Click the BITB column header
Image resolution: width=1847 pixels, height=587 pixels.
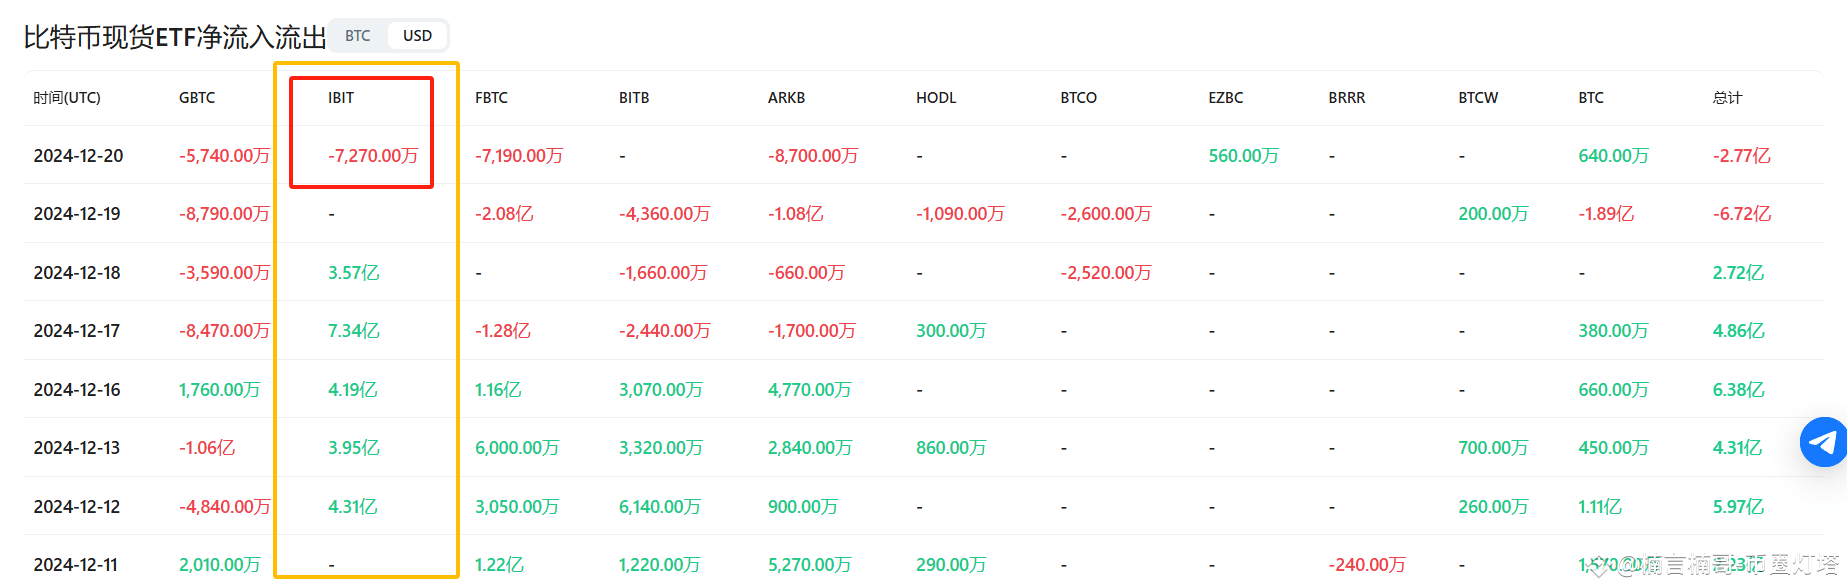pos(634,98)
